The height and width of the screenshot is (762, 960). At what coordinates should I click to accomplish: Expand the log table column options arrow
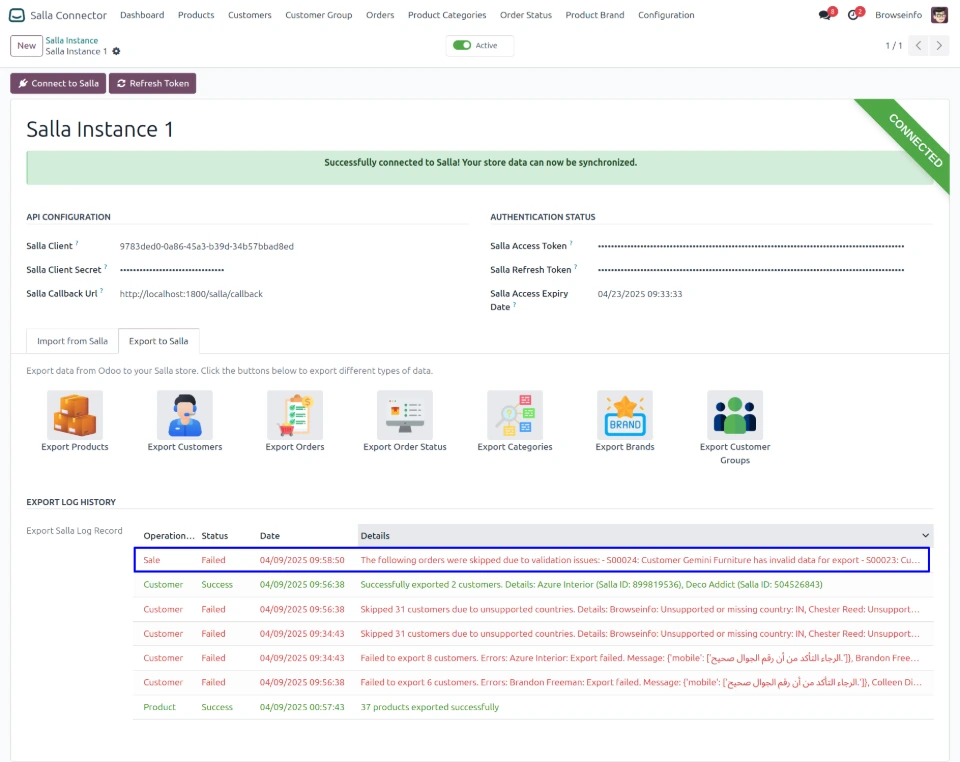(925, 536)
